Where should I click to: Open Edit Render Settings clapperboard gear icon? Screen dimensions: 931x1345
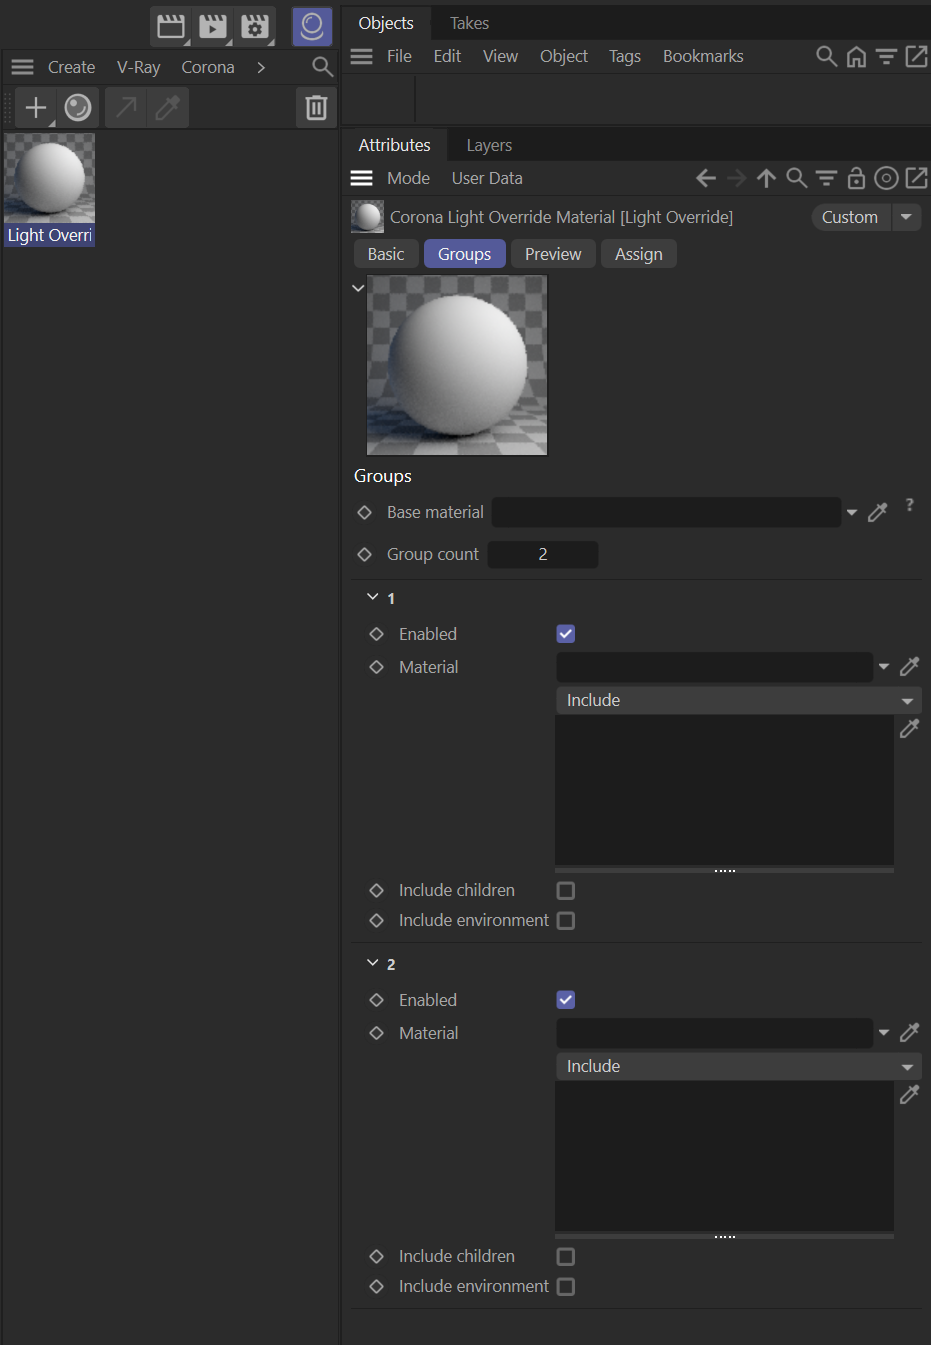[256, 26]
